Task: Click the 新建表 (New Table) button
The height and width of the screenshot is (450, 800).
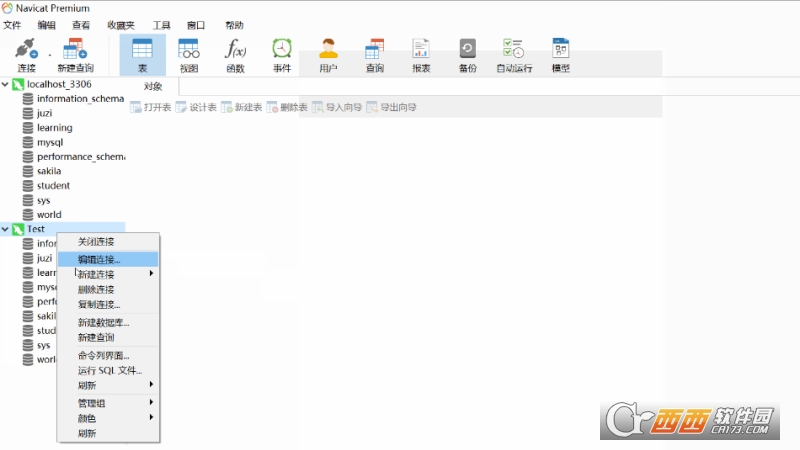Action: click(x=241, y=107)
